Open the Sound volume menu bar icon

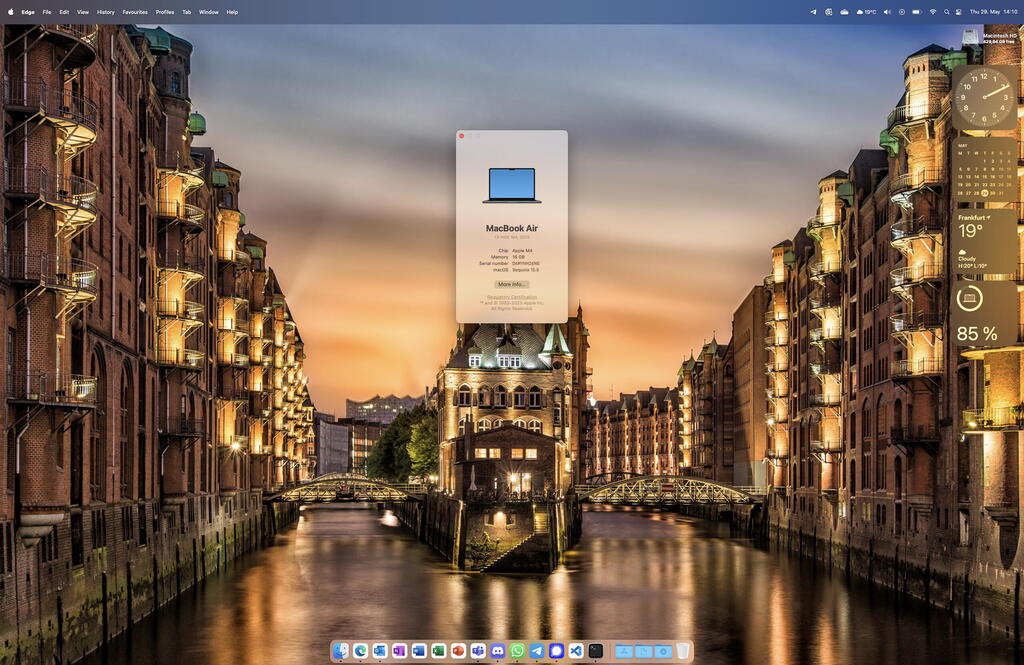pos(887,12)
